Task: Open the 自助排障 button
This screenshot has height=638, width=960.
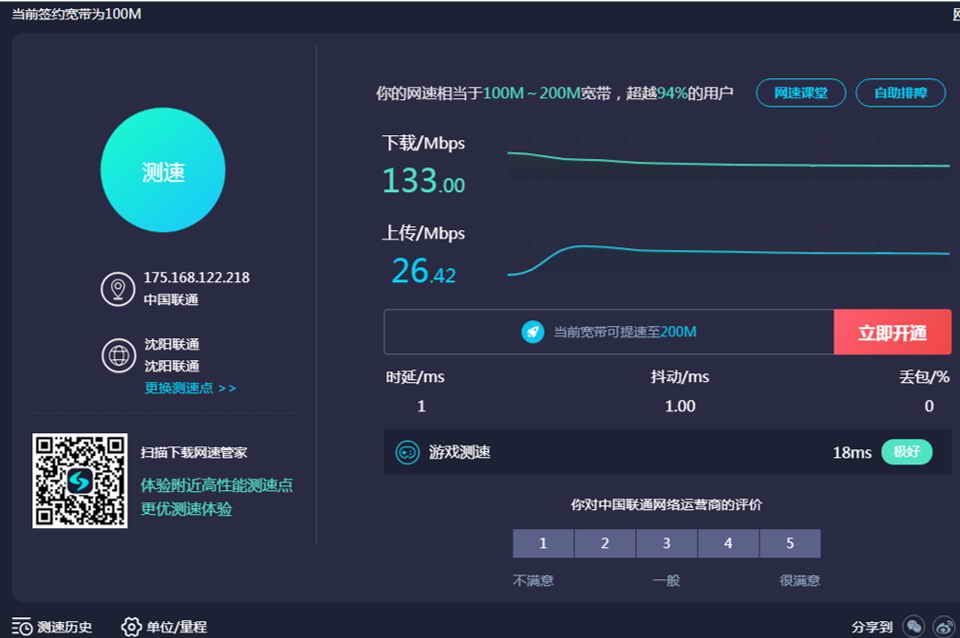Action: click(x=901, y=93)
